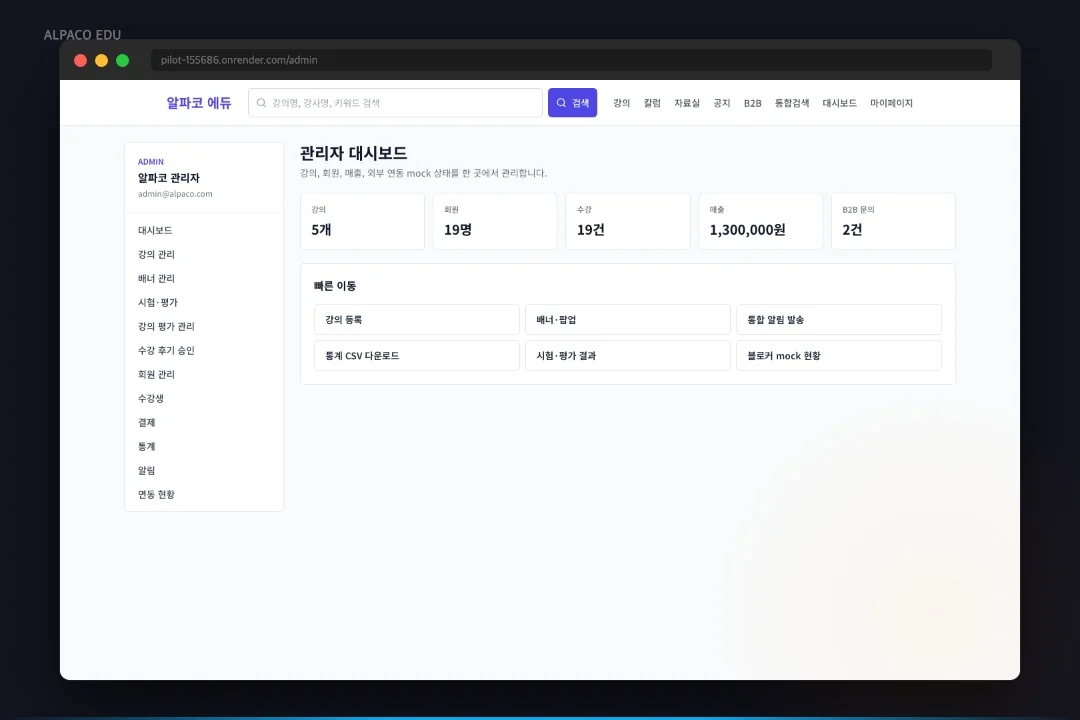Click the yellow minimize window button
1080x720 pixels.
coord(101,61)
